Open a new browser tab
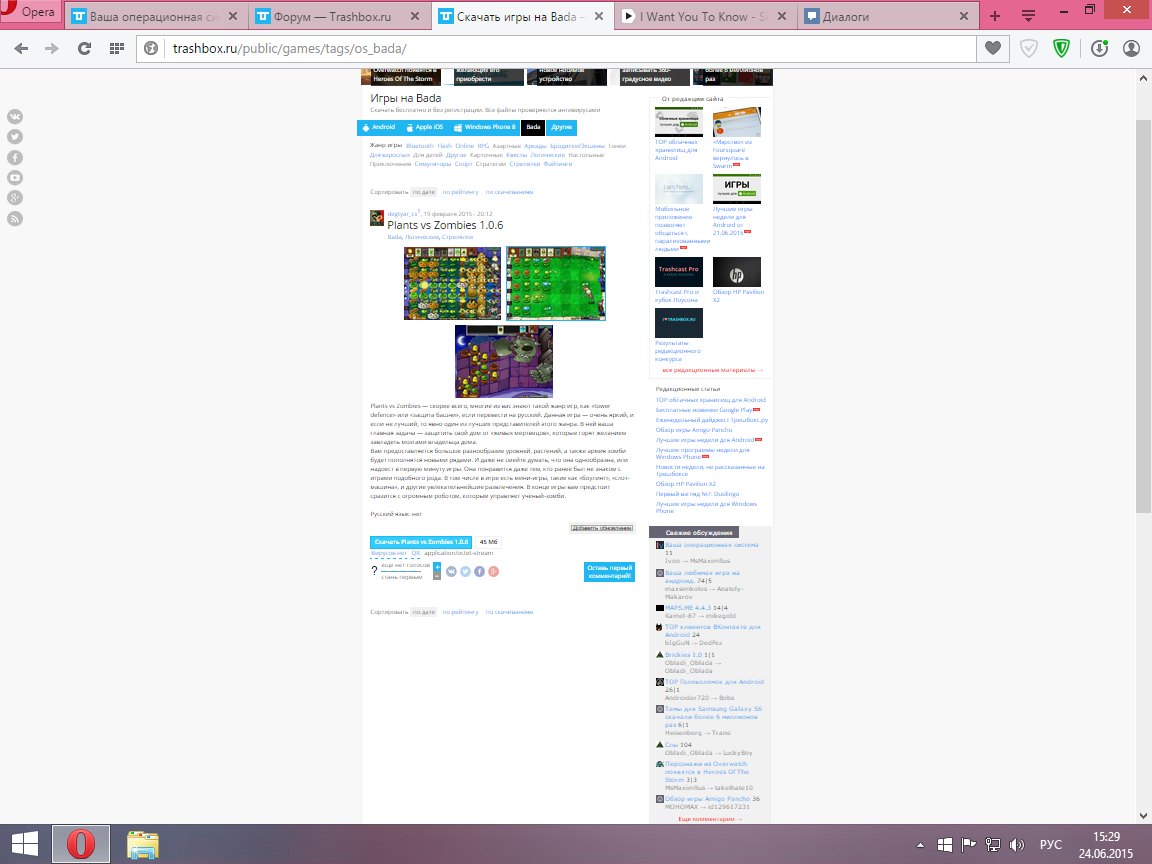The image size is (1152, 864). [995, 16]
